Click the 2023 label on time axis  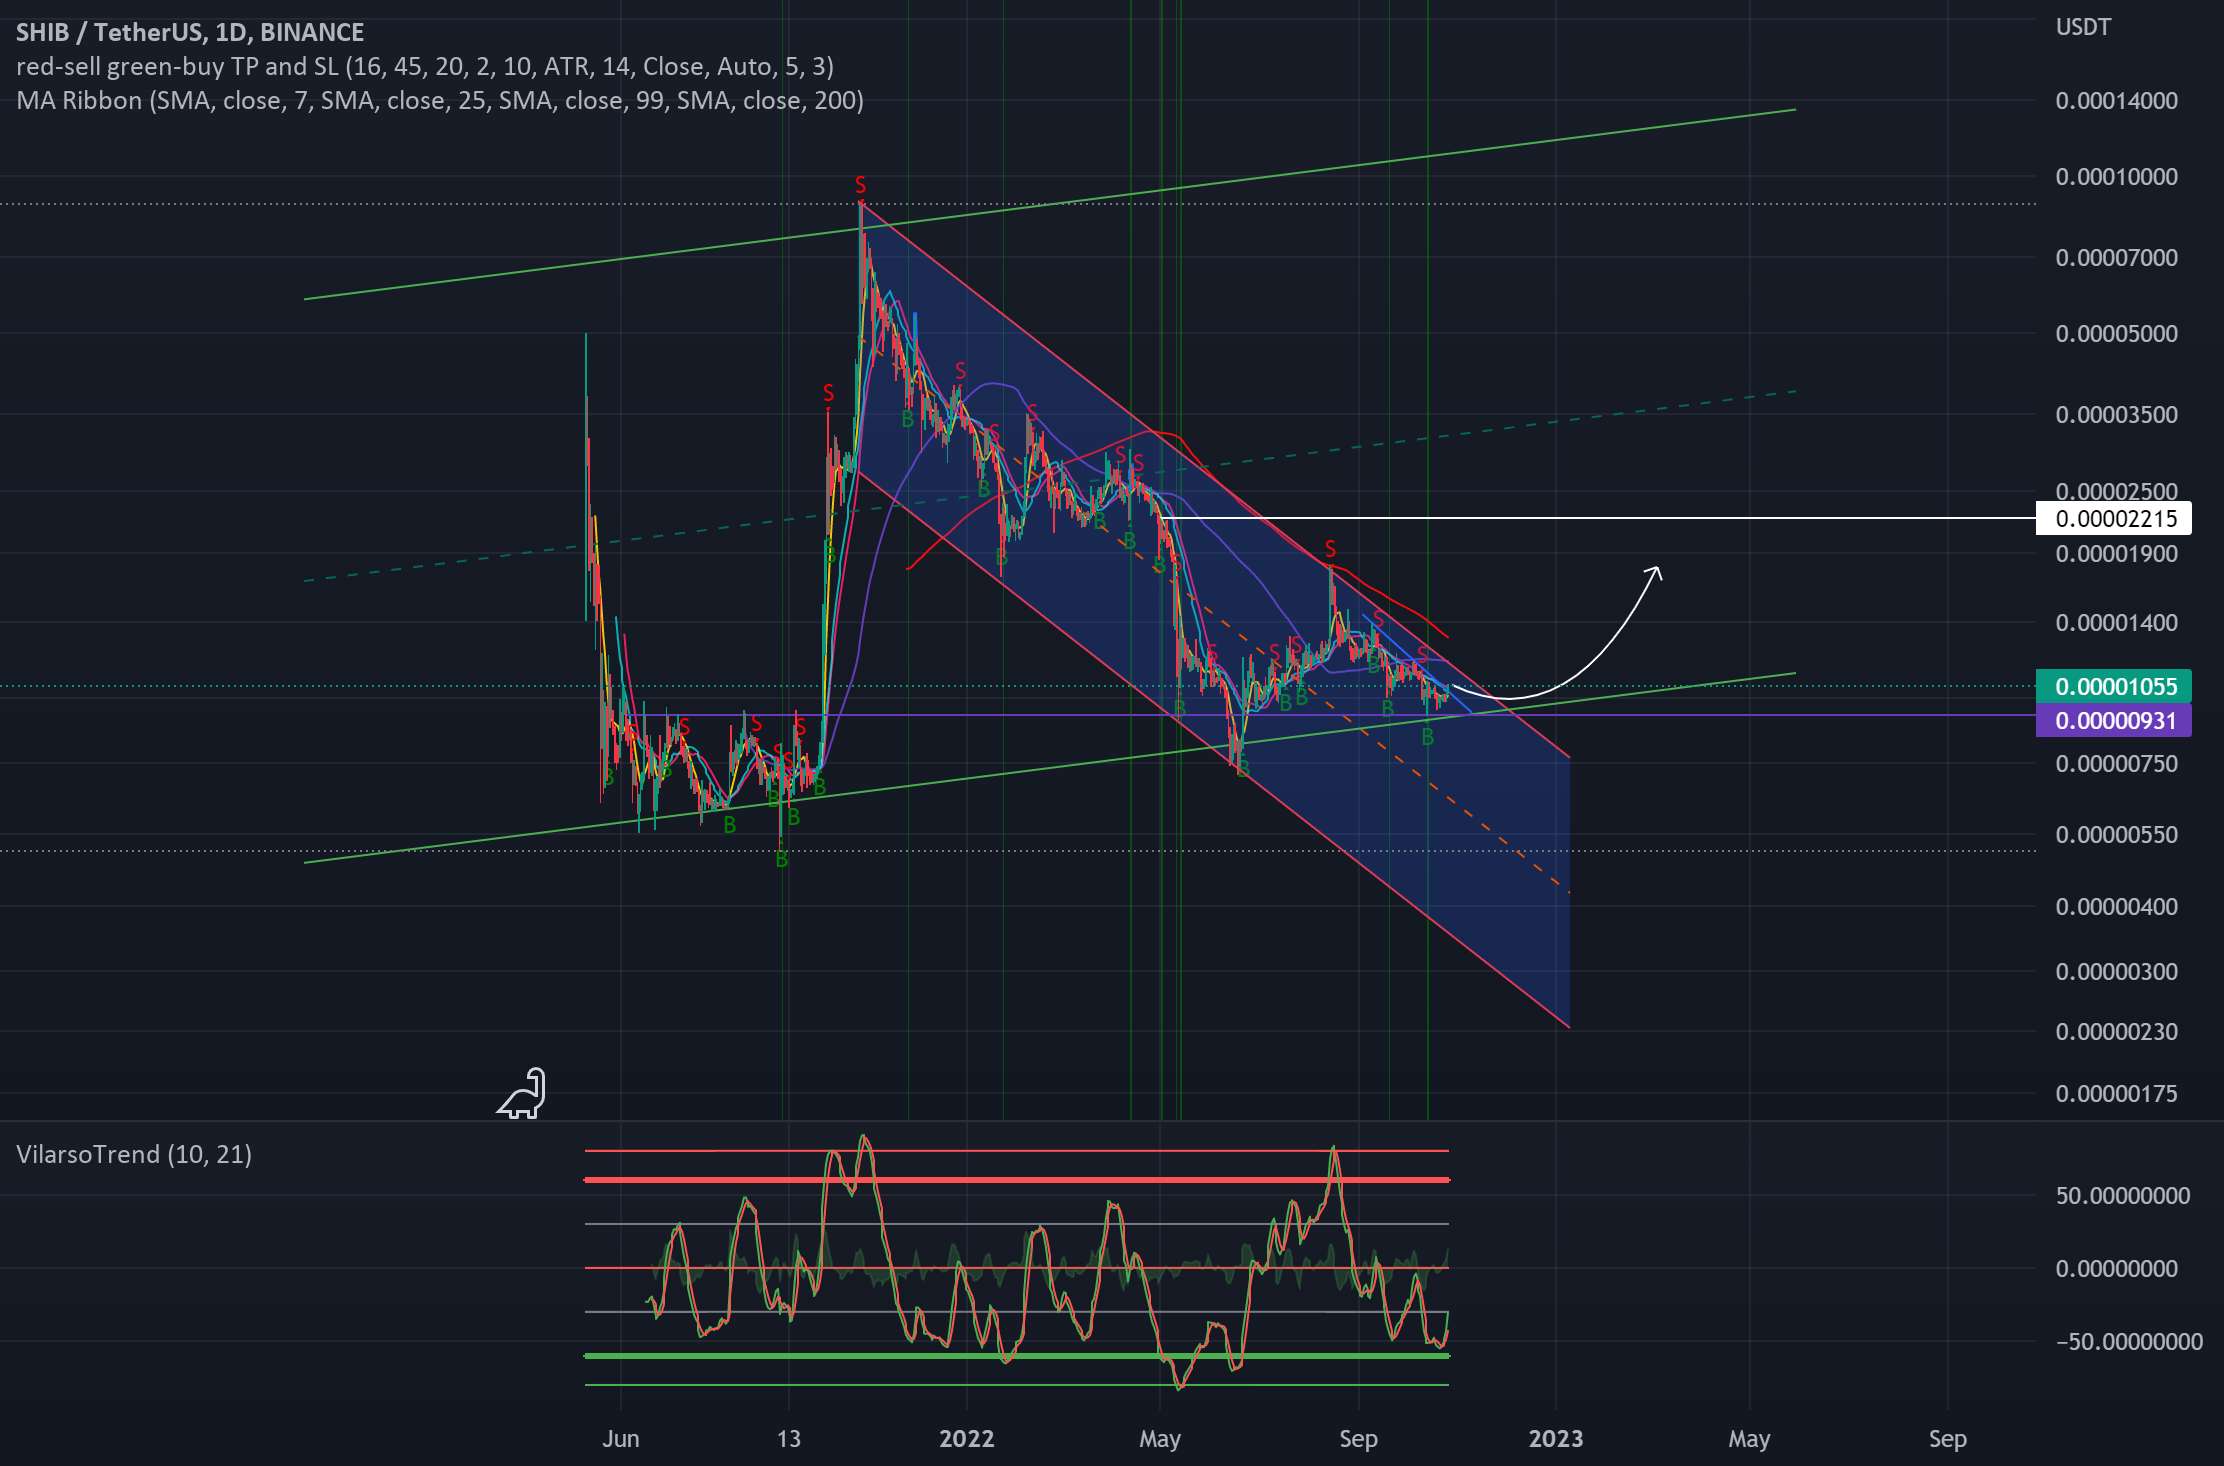pyautogui.click(x=1556, y=1439)
